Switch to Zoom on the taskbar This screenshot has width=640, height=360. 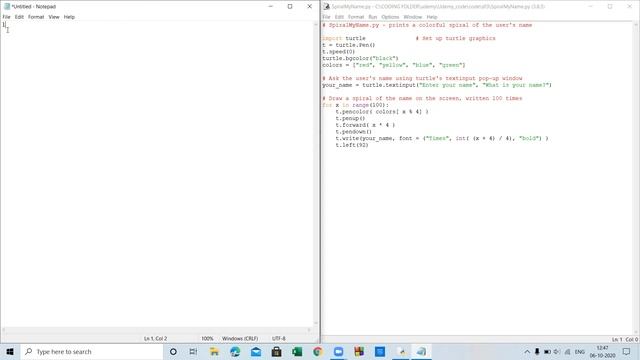pyautogui.click(x=338, y=351)
